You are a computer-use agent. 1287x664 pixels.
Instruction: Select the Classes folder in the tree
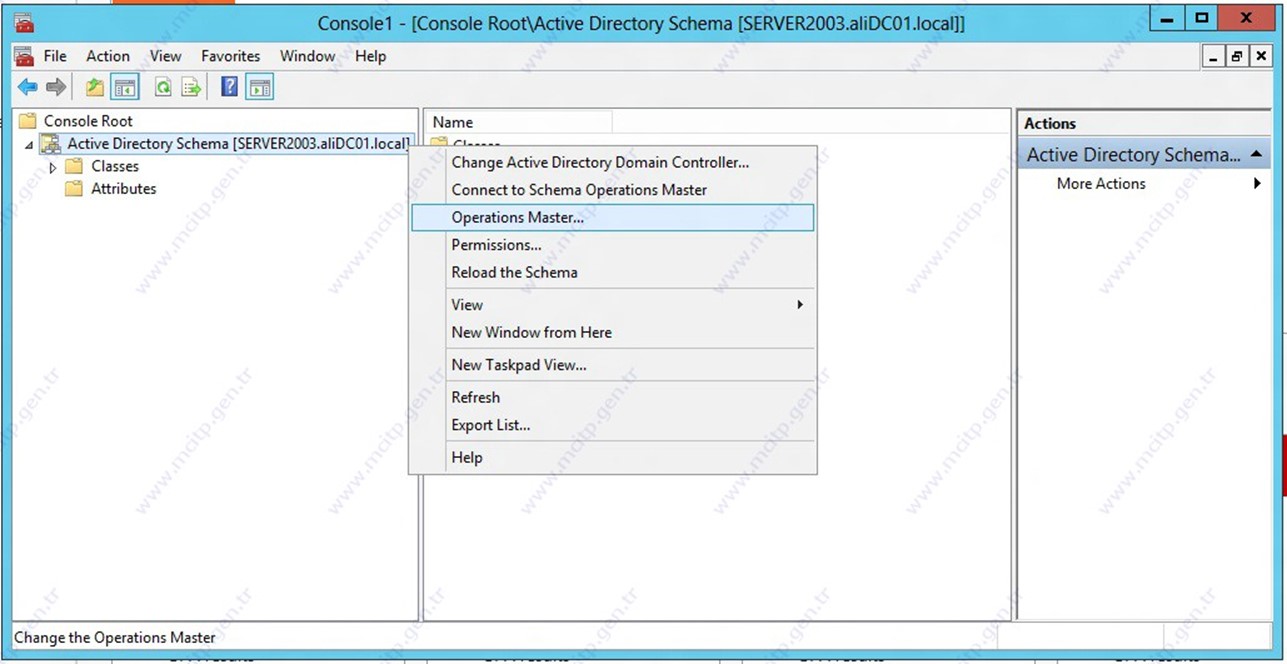click(115, 167)
